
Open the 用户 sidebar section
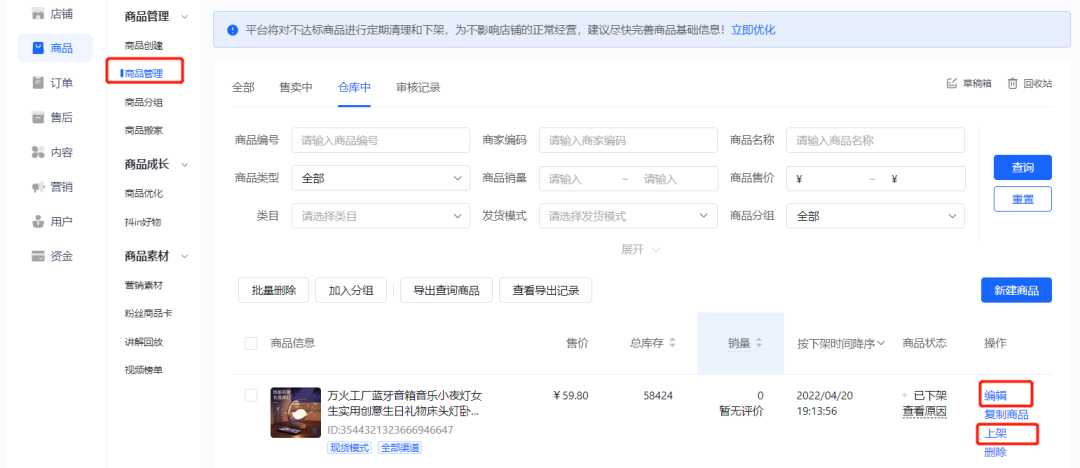[x=54, y=222]
